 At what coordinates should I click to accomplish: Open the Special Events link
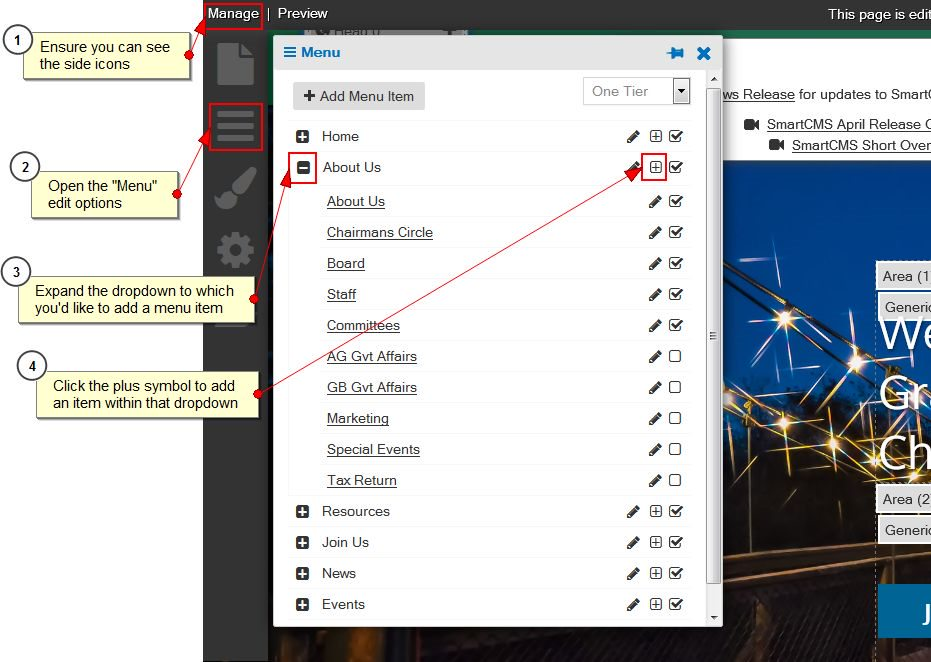tap(373, 449)
